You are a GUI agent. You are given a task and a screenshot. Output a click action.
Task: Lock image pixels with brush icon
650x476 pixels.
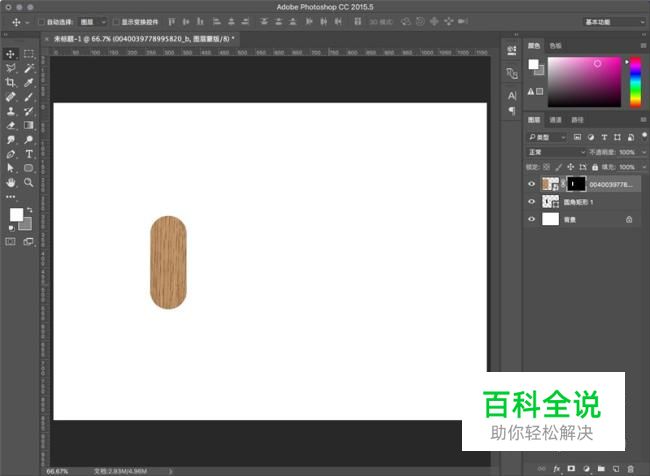558,167
